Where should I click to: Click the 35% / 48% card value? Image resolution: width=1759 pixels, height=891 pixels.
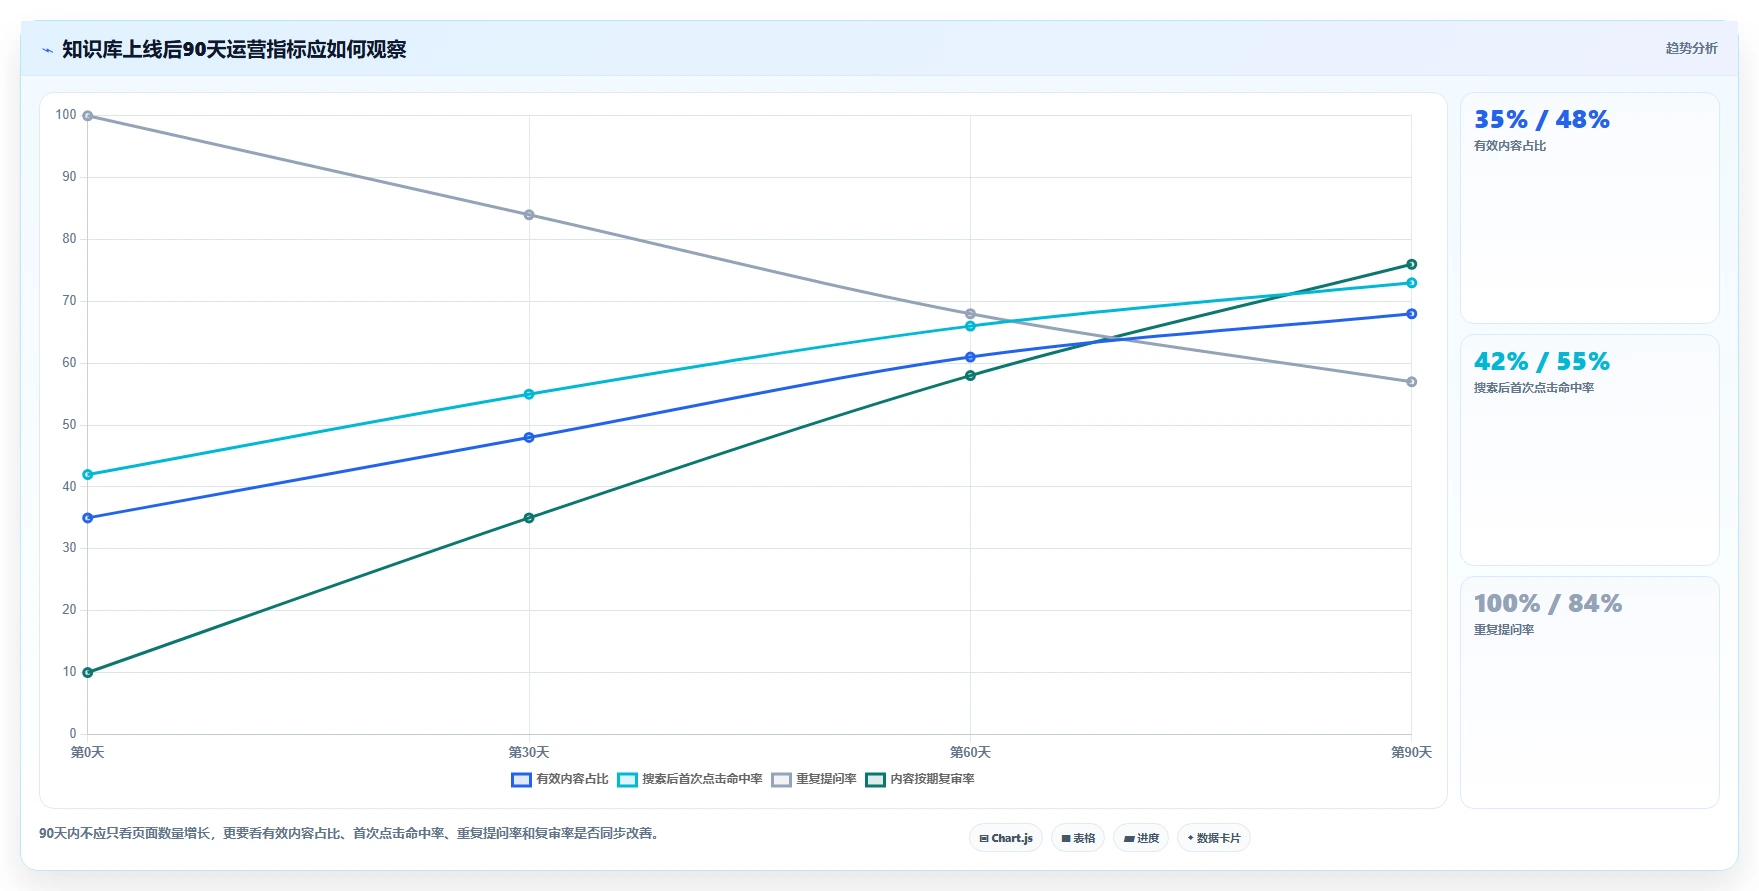[x=1541, y=120]
